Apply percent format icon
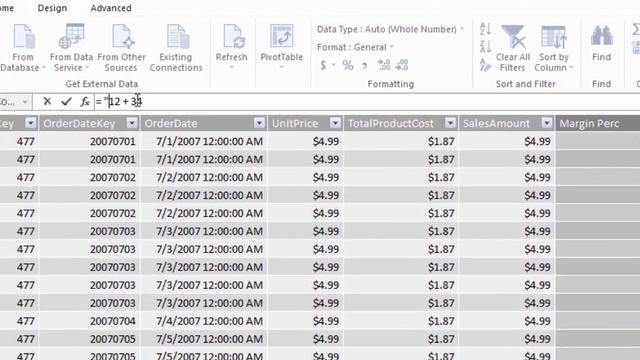Screen dimensions: 640x360 (x=348, y=65)
